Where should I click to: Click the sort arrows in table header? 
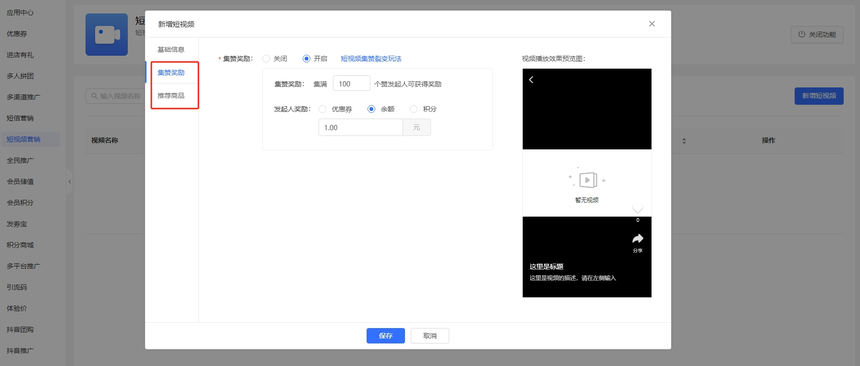tap(684, 141)
